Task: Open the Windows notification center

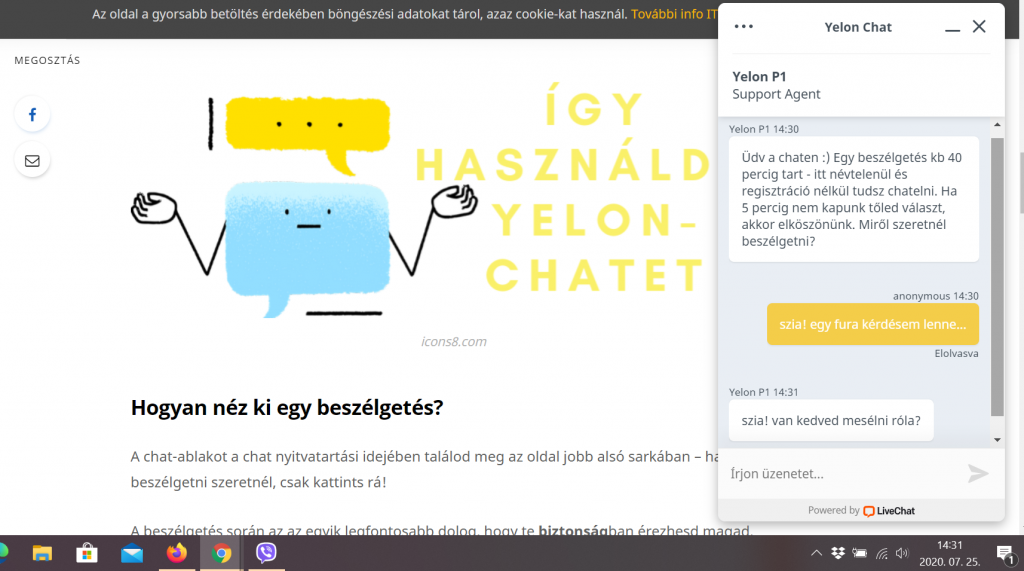Action: coord(1006,555)
